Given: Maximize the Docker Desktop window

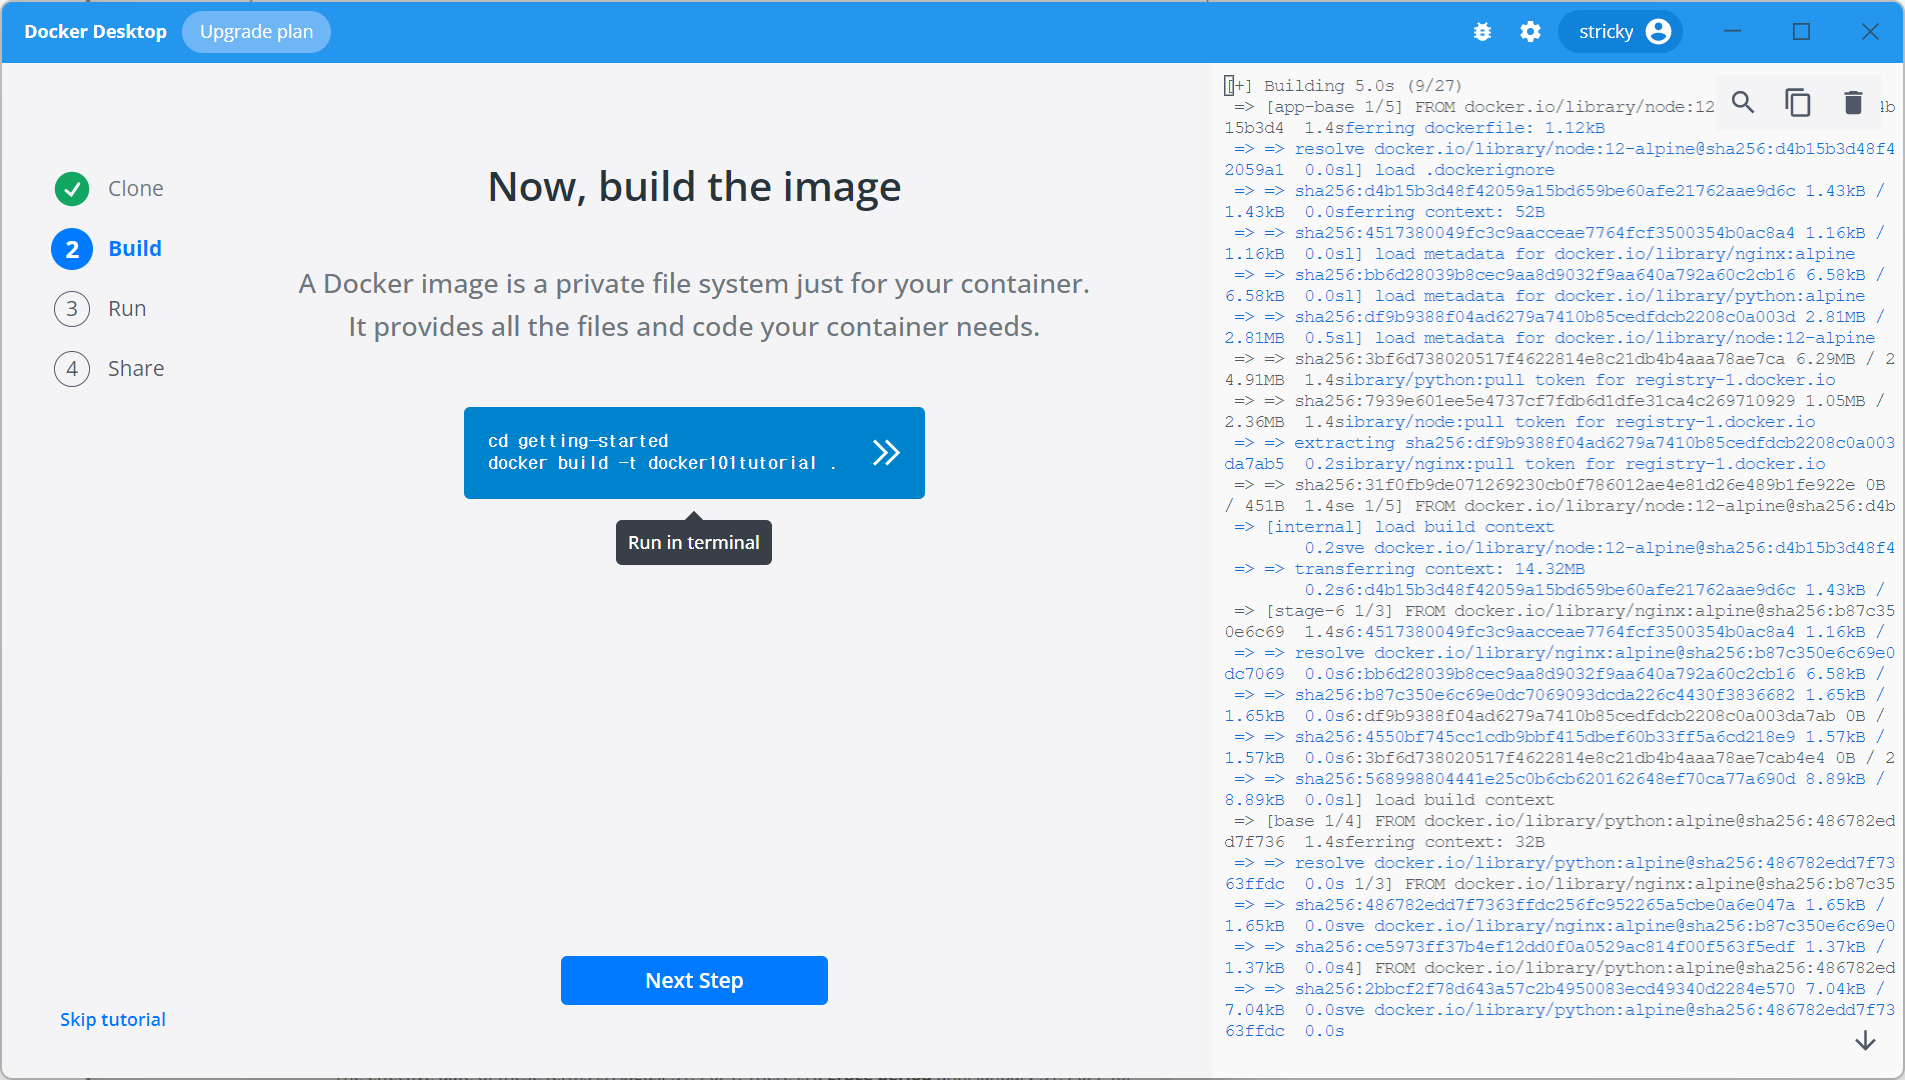Looking at the screenshot, I should (x=1801, y=32).
